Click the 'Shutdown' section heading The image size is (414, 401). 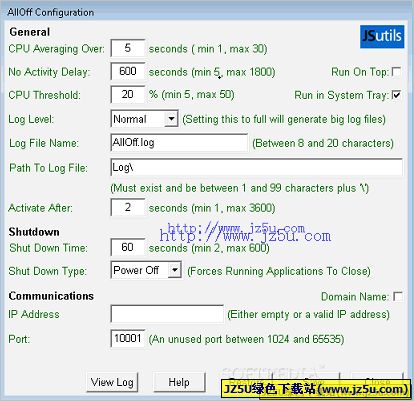point(34,232)
